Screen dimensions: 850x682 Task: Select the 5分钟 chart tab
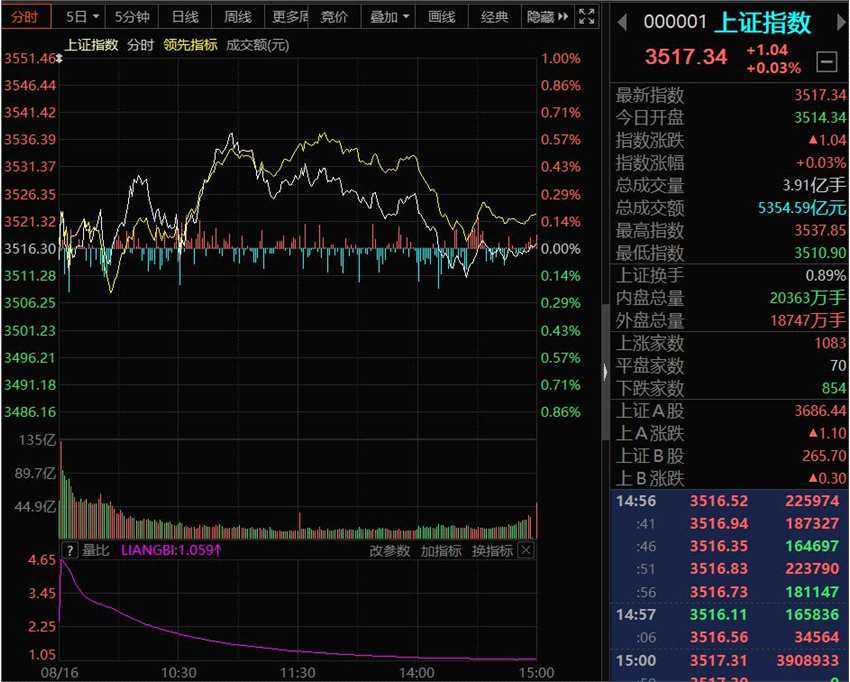[131, 17]
